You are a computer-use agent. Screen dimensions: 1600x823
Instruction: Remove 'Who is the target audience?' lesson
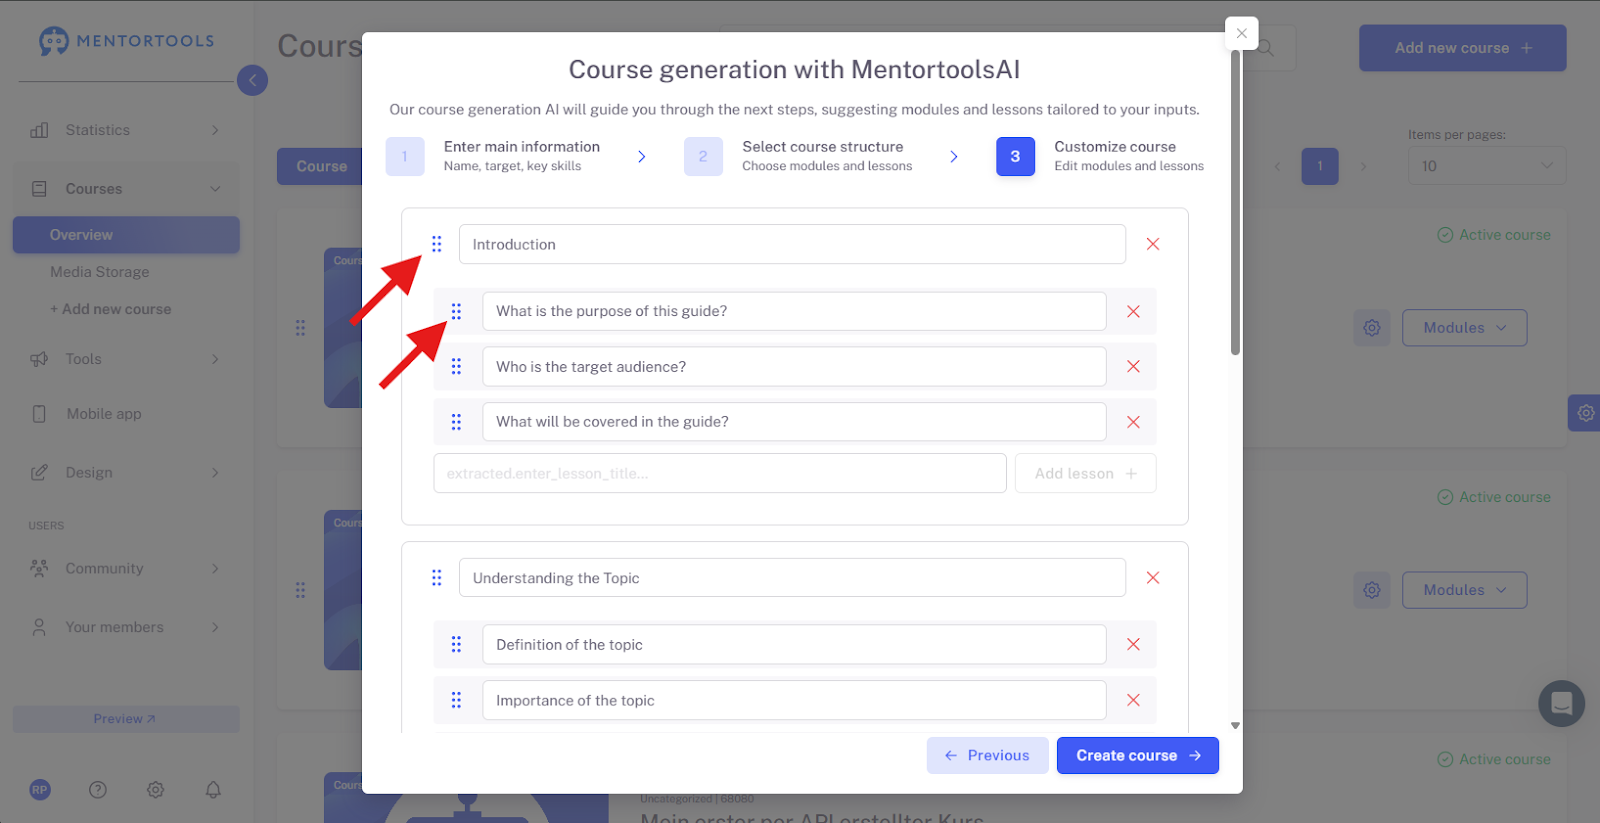pos(1133,367)
